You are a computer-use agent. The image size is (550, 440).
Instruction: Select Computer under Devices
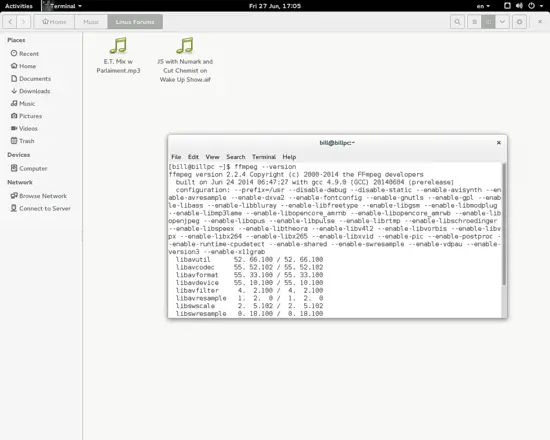[29, 168]
